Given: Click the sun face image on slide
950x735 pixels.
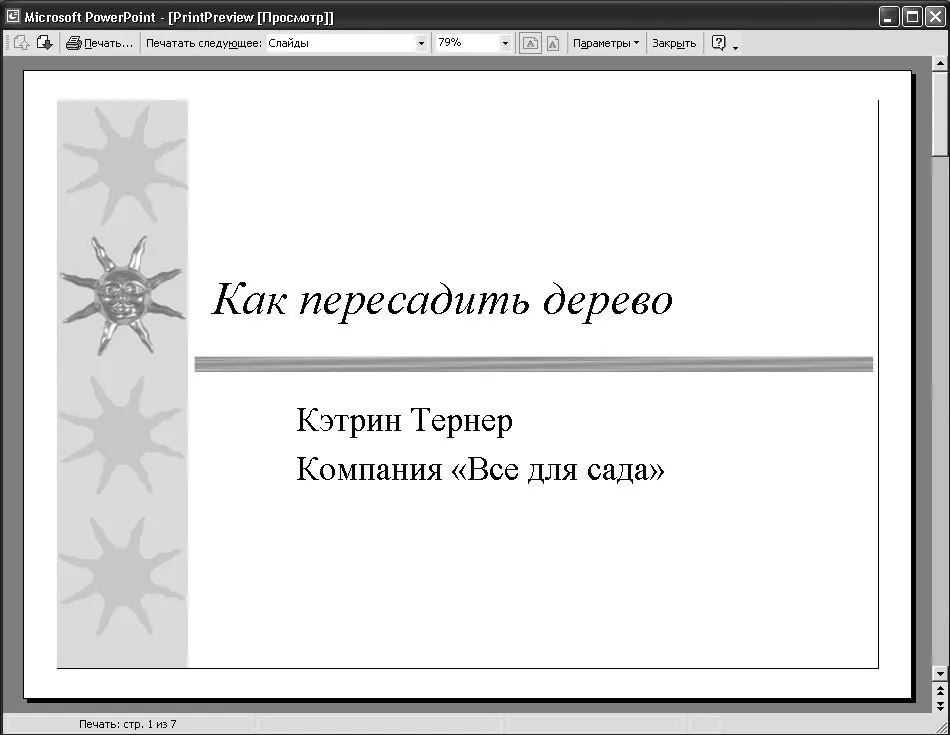Looking at the screenshot, I should (x=122, y=296).
